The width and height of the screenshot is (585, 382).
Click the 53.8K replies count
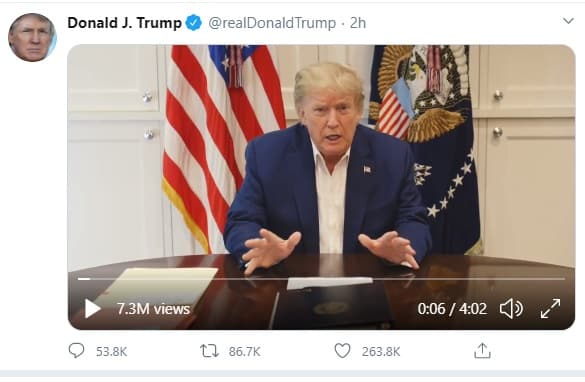[x=112, y=351]
